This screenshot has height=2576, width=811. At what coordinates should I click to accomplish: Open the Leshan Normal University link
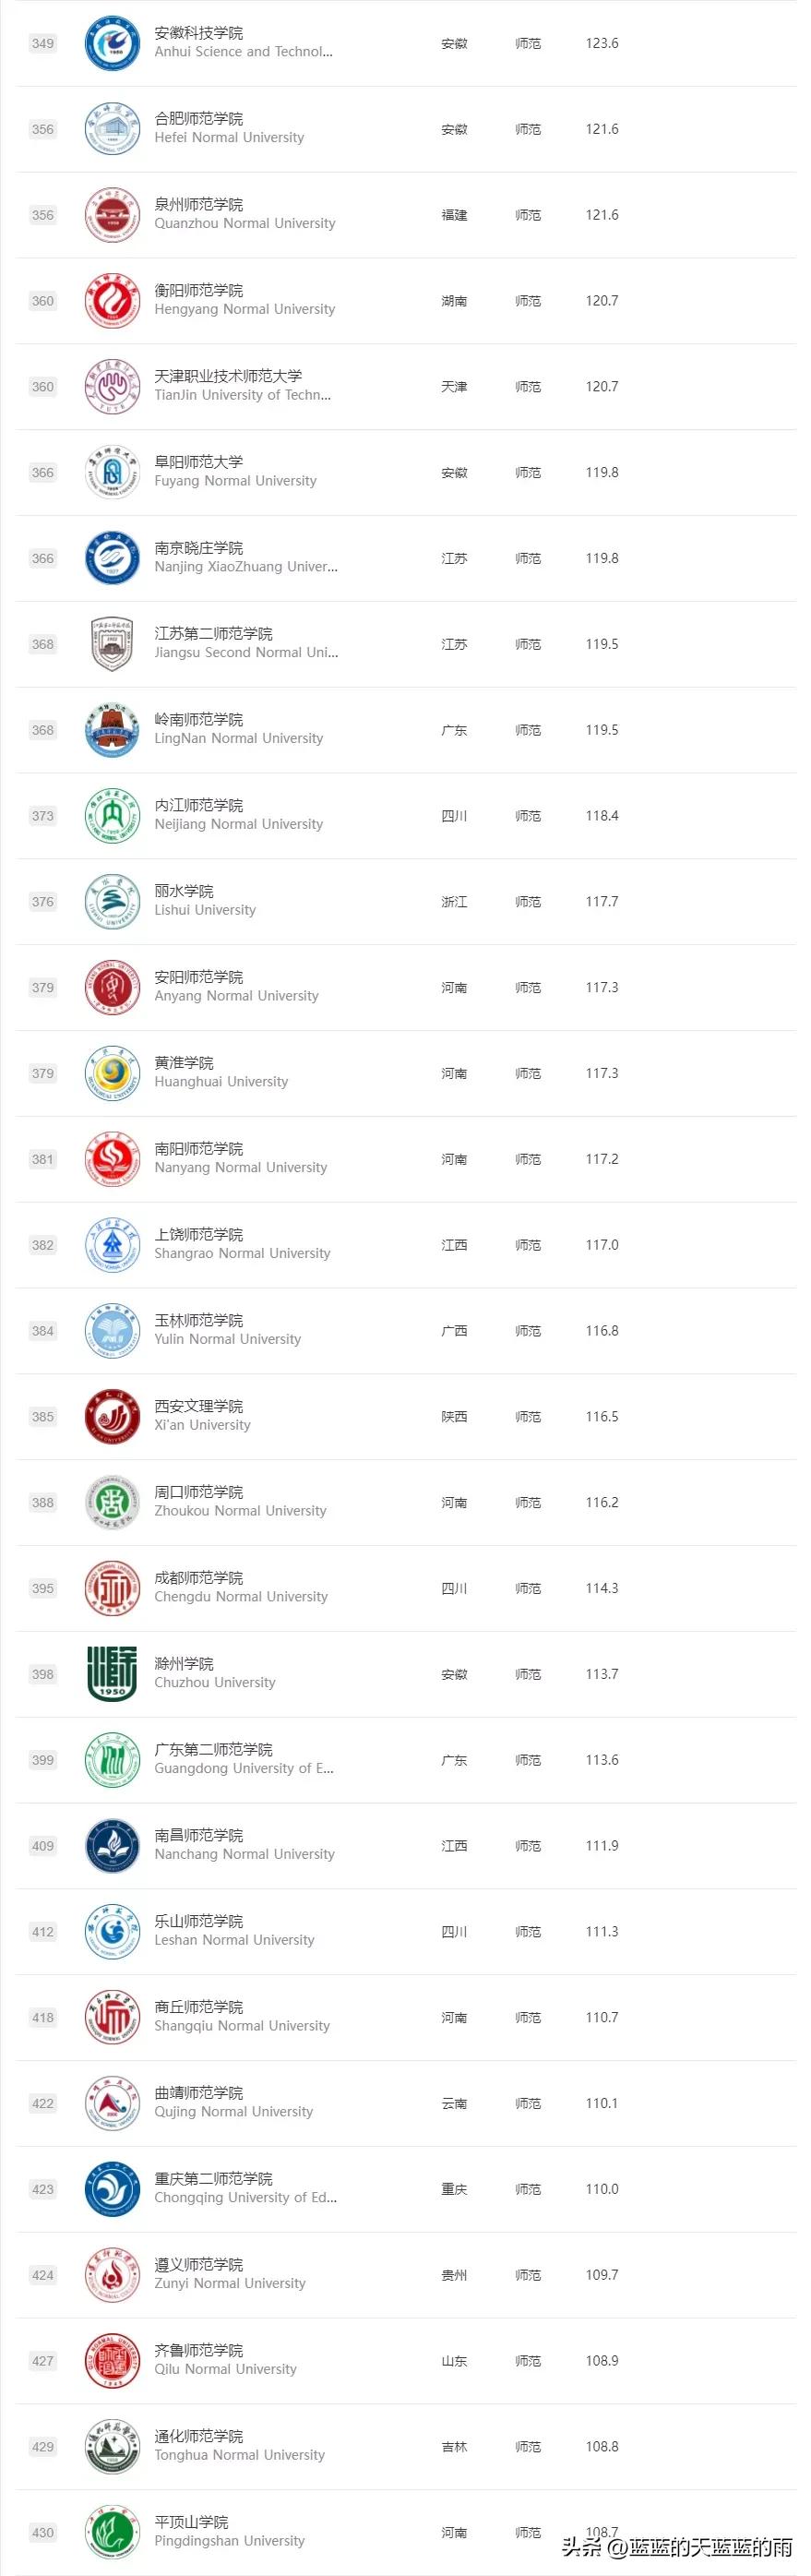point(234,1940)
